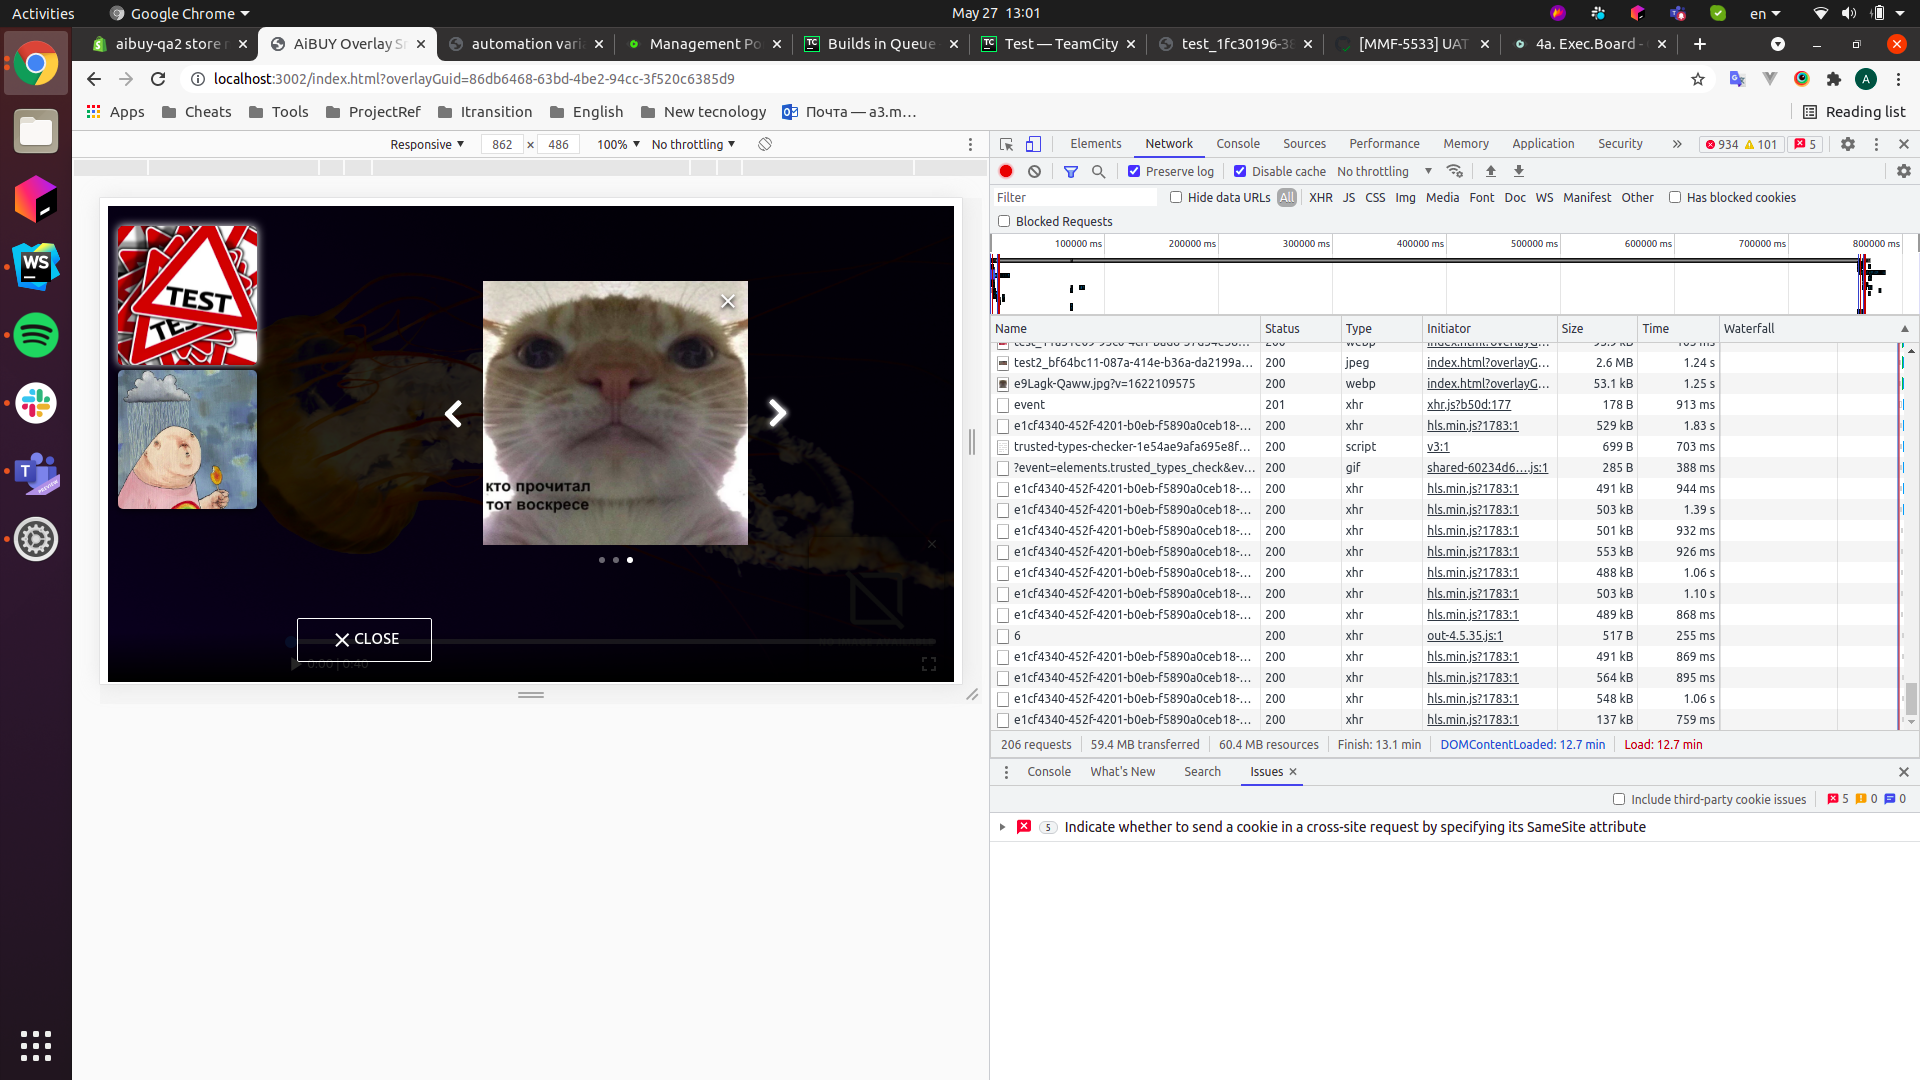The image size is (1920, 1080).
Task: Switch to the Console panel tab
Action: 1237,144
